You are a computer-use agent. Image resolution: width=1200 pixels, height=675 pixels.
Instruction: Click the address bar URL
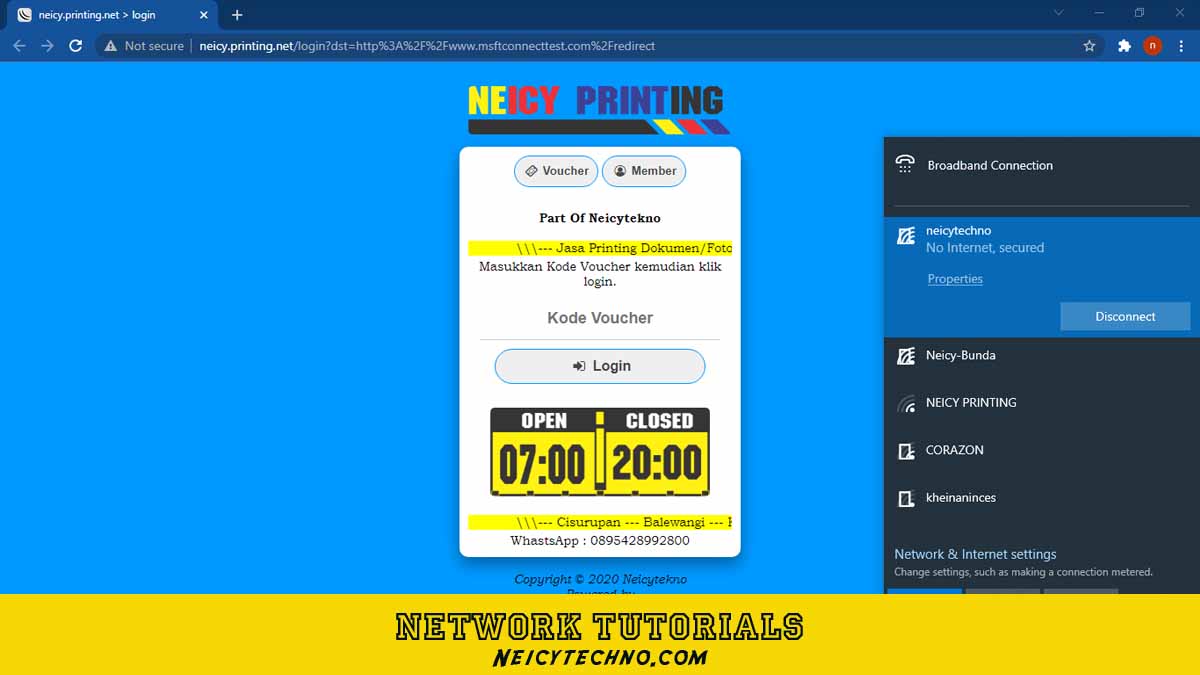[x=427, y=46]
